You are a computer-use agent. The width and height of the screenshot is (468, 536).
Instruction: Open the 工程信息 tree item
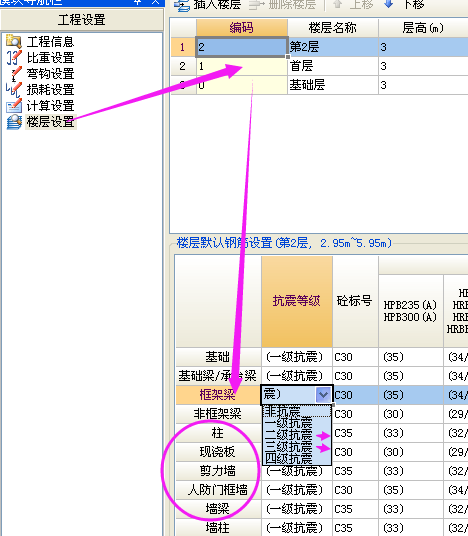[50, 41]
